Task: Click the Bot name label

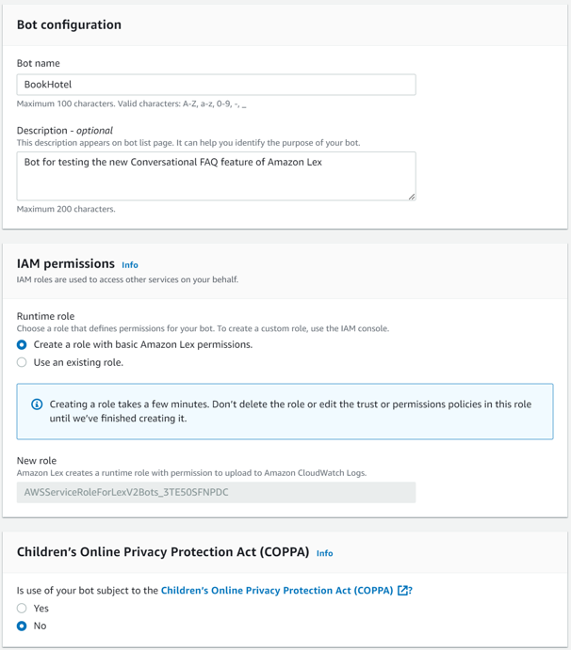Action: (x=38, y=63)
